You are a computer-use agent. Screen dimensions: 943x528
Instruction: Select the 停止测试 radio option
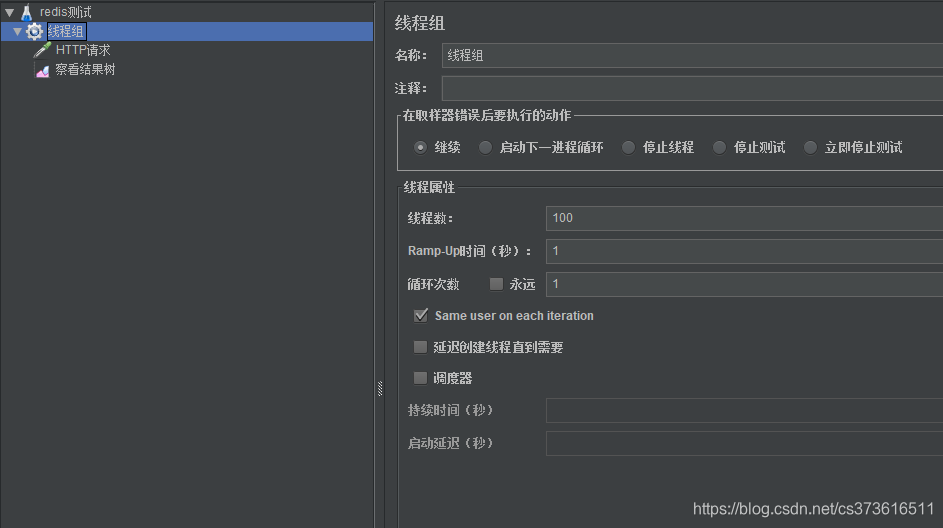coord(719,147)
